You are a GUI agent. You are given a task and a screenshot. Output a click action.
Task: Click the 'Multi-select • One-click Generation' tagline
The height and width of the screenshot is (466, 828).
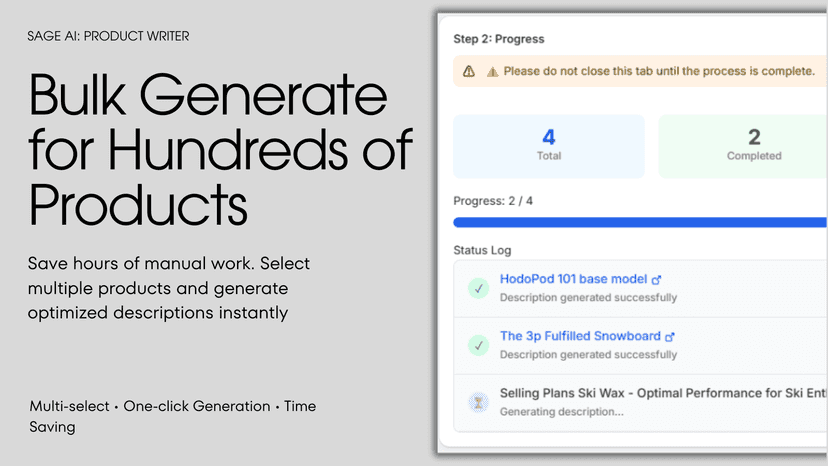click(x=172, y=416)
